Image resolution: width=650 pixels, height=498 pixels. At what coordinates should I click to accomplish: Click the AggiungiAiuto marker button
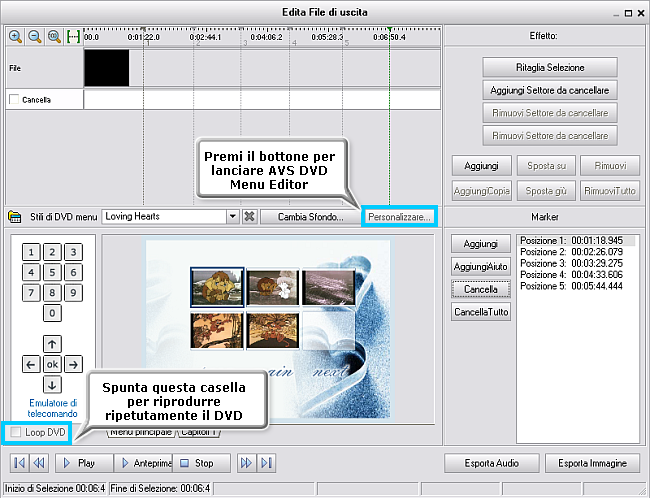[480, 267]
